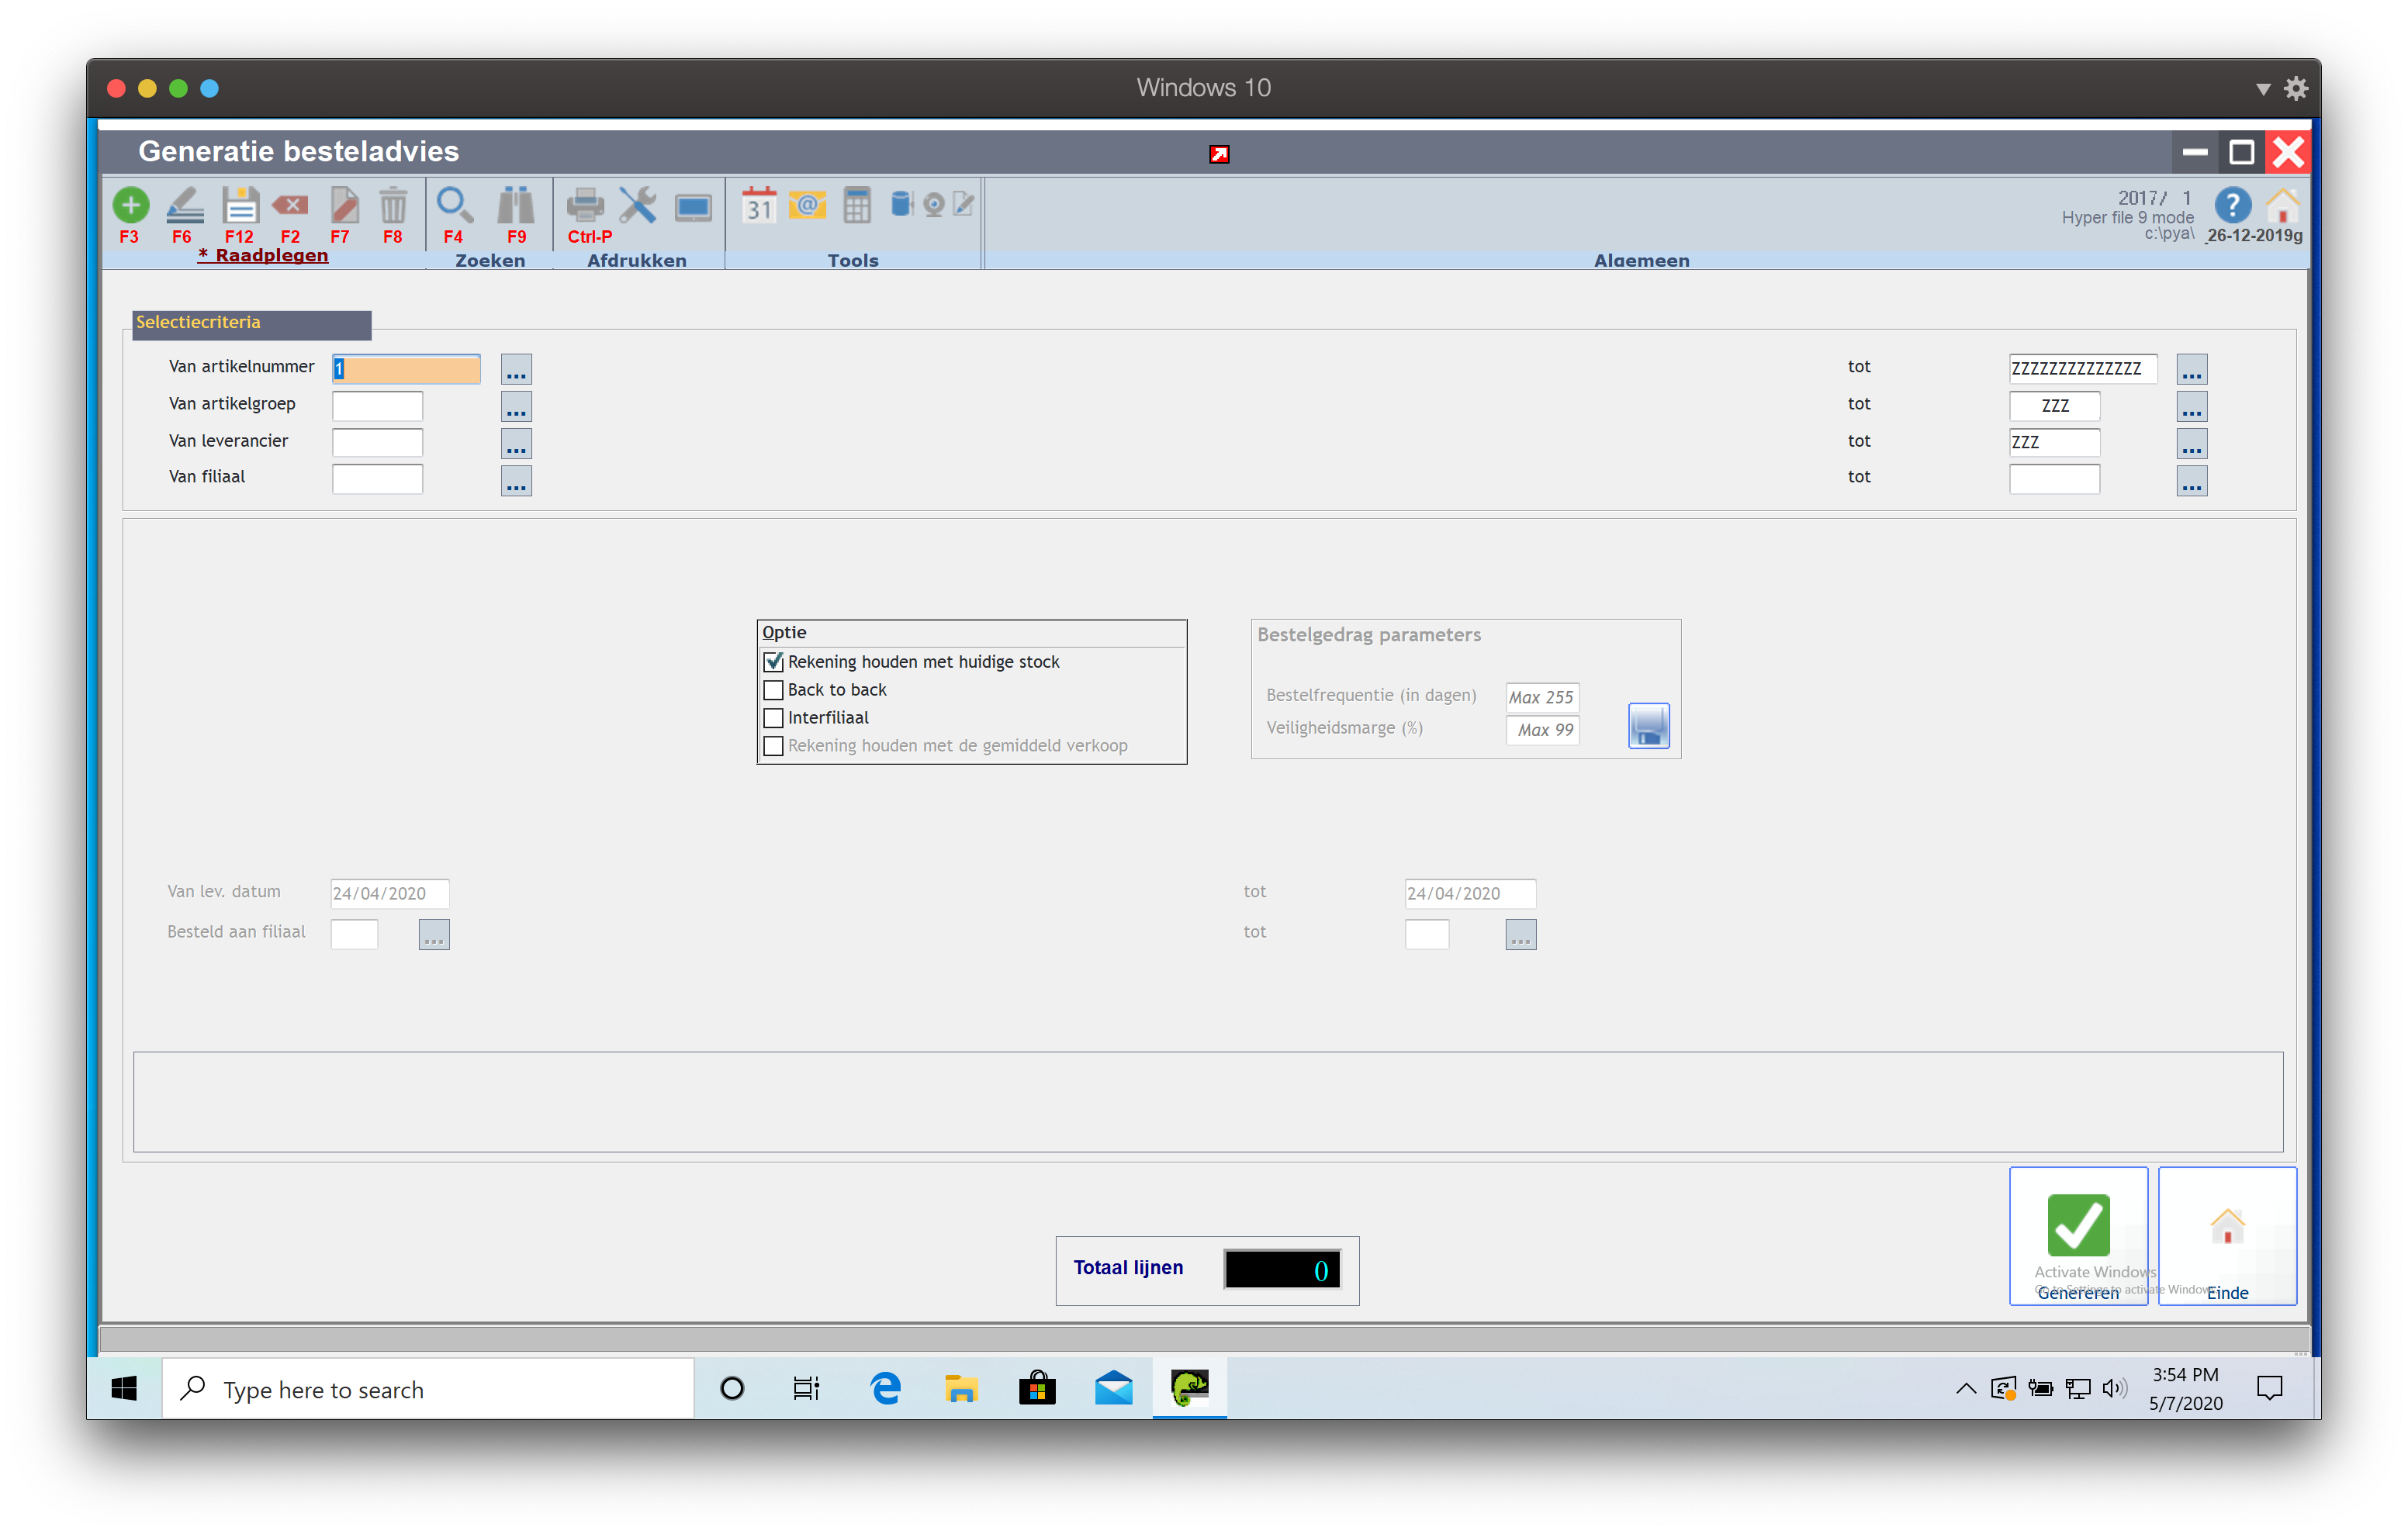The image size is (2408, 1534).
Task: Click the magnifying glass F4 search icon
Action: tap(454, 205)
